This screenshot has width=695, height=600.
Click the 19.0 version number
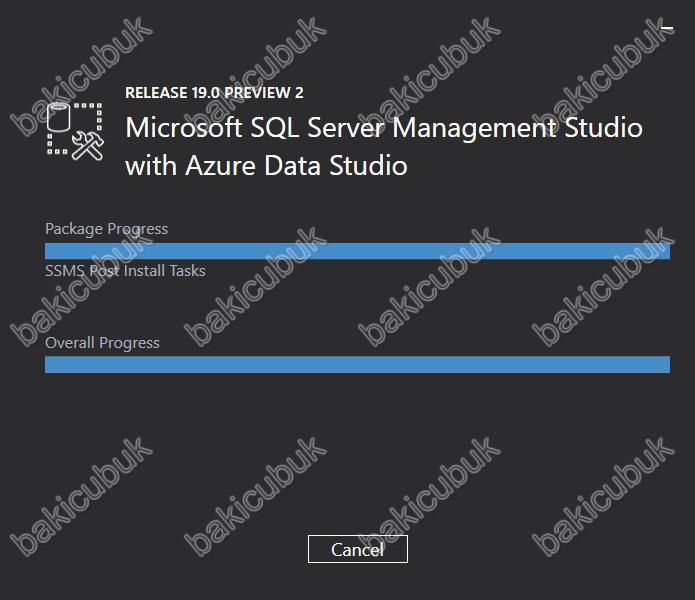[205, 93]
